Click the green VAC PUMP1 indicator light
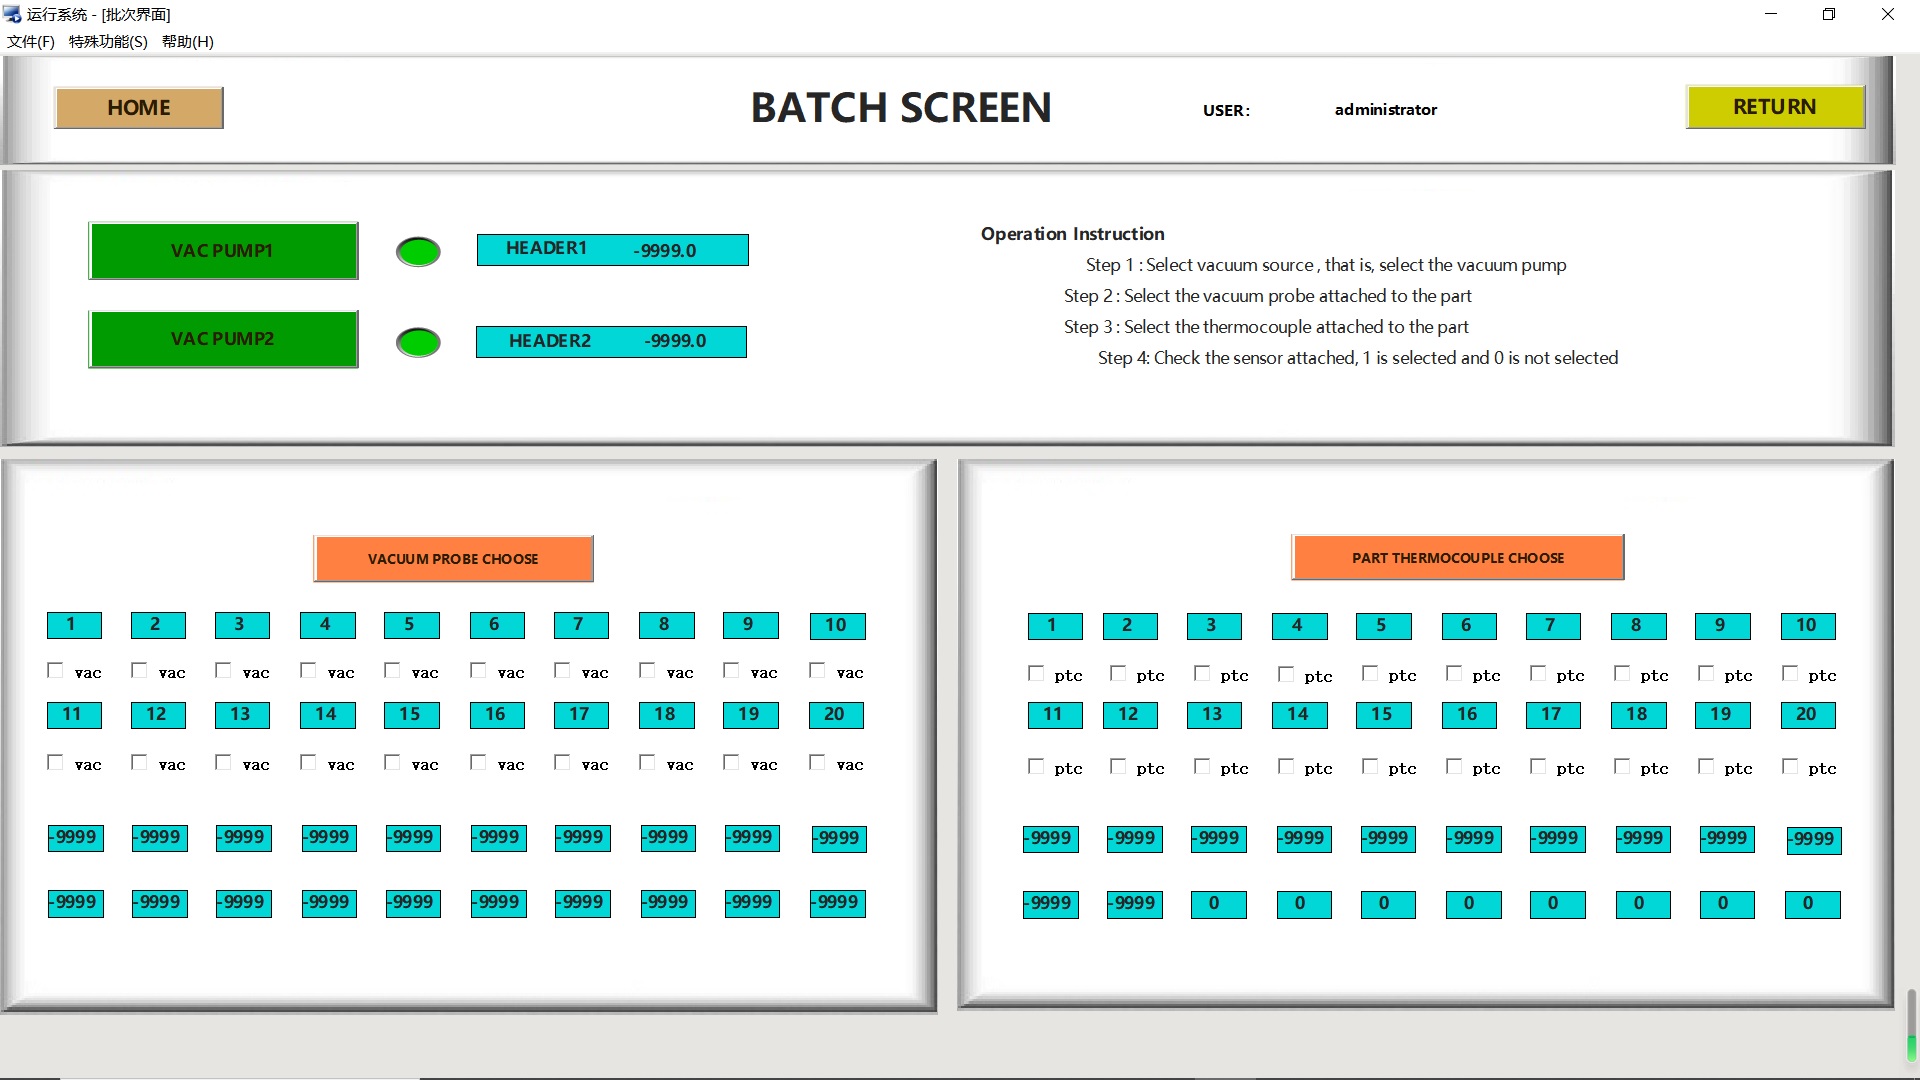 (418, 251)
